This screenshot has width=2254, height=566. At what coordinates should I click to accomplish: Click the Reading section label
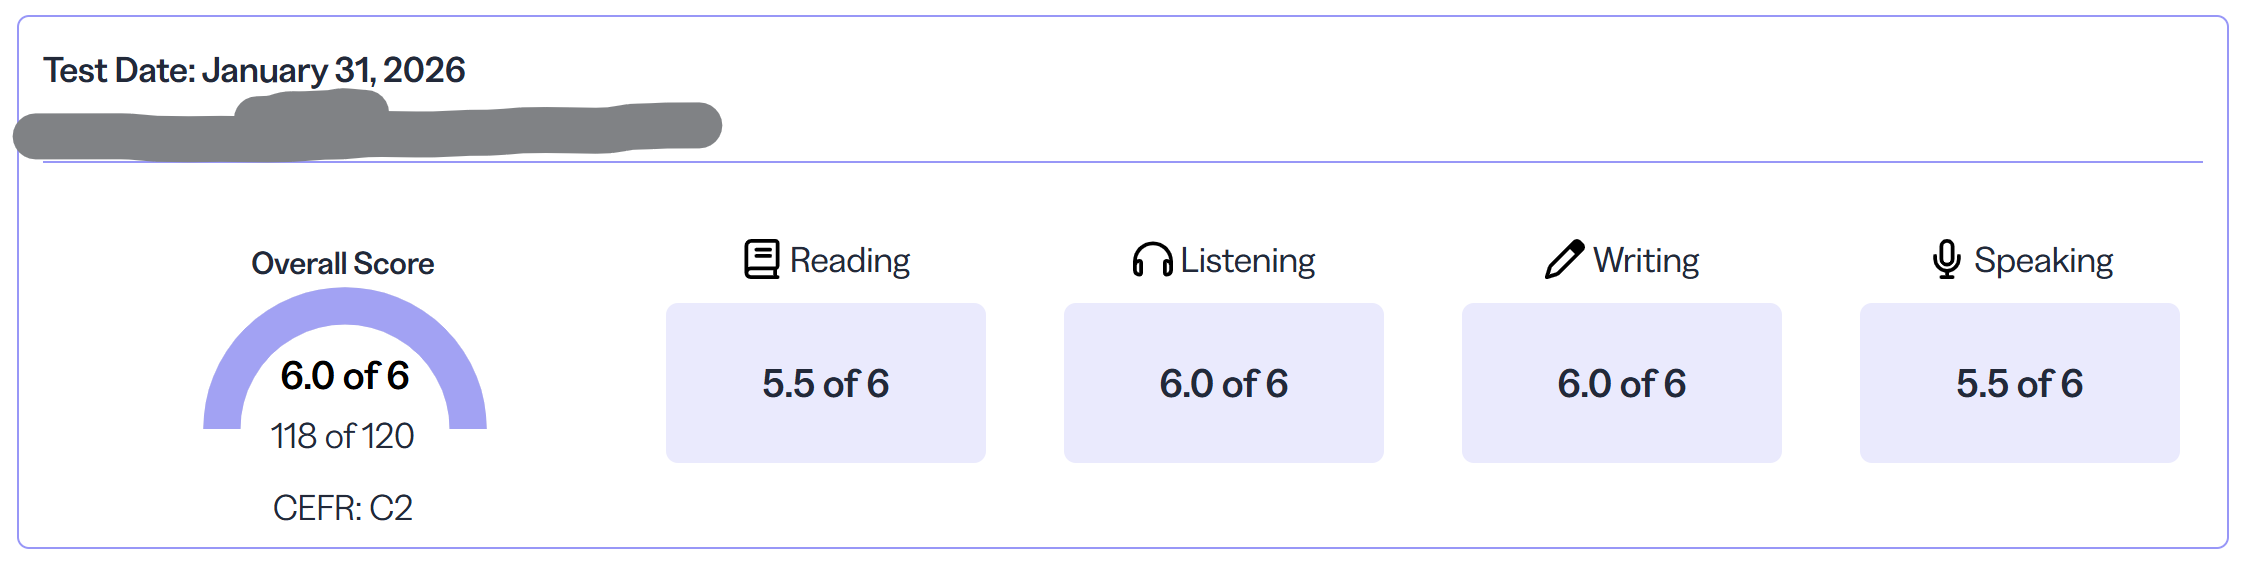pos(850,260)
